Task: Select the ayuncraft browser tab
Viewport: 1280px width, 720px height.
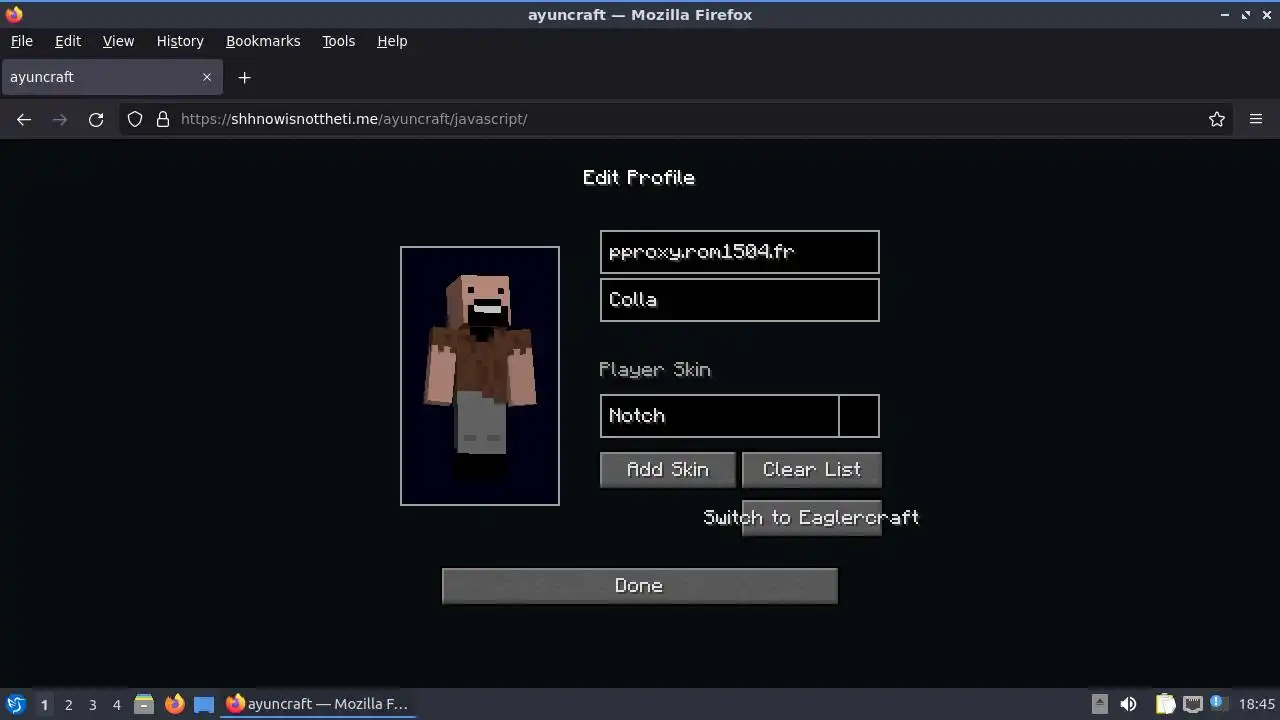Action: (110, 77)
